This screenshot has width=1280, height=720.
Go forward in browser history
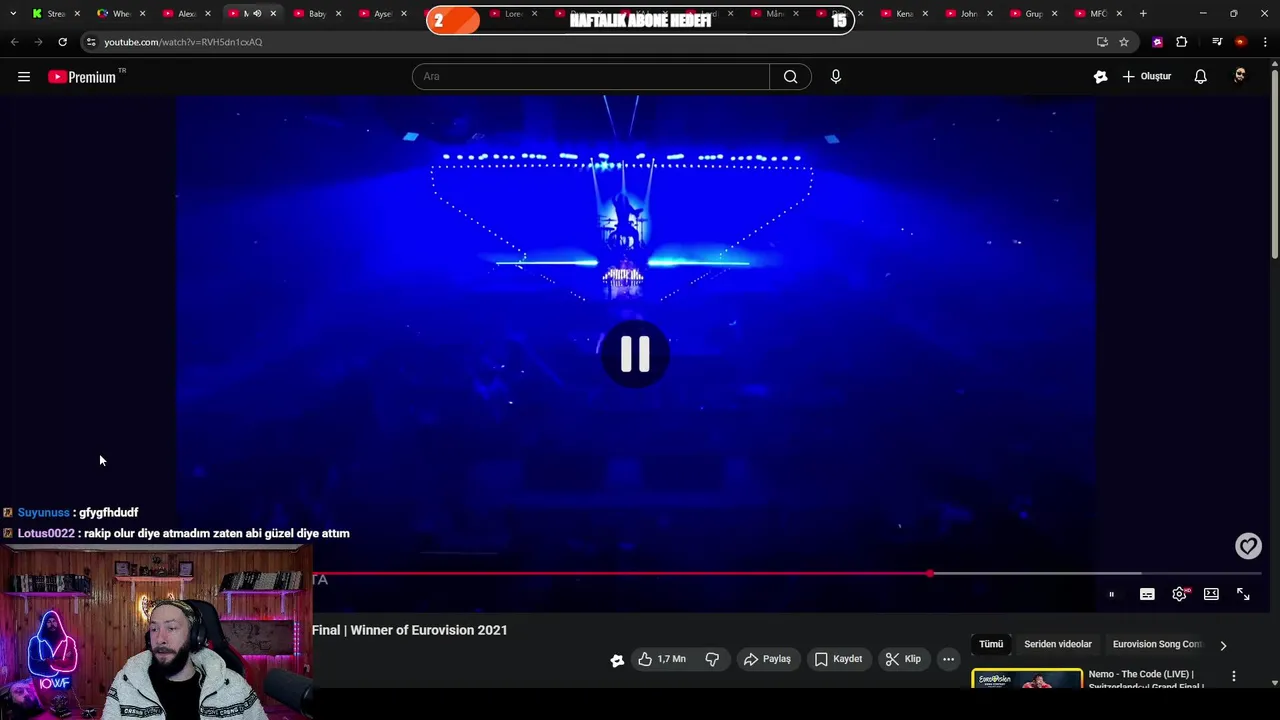tap(38, 42)
